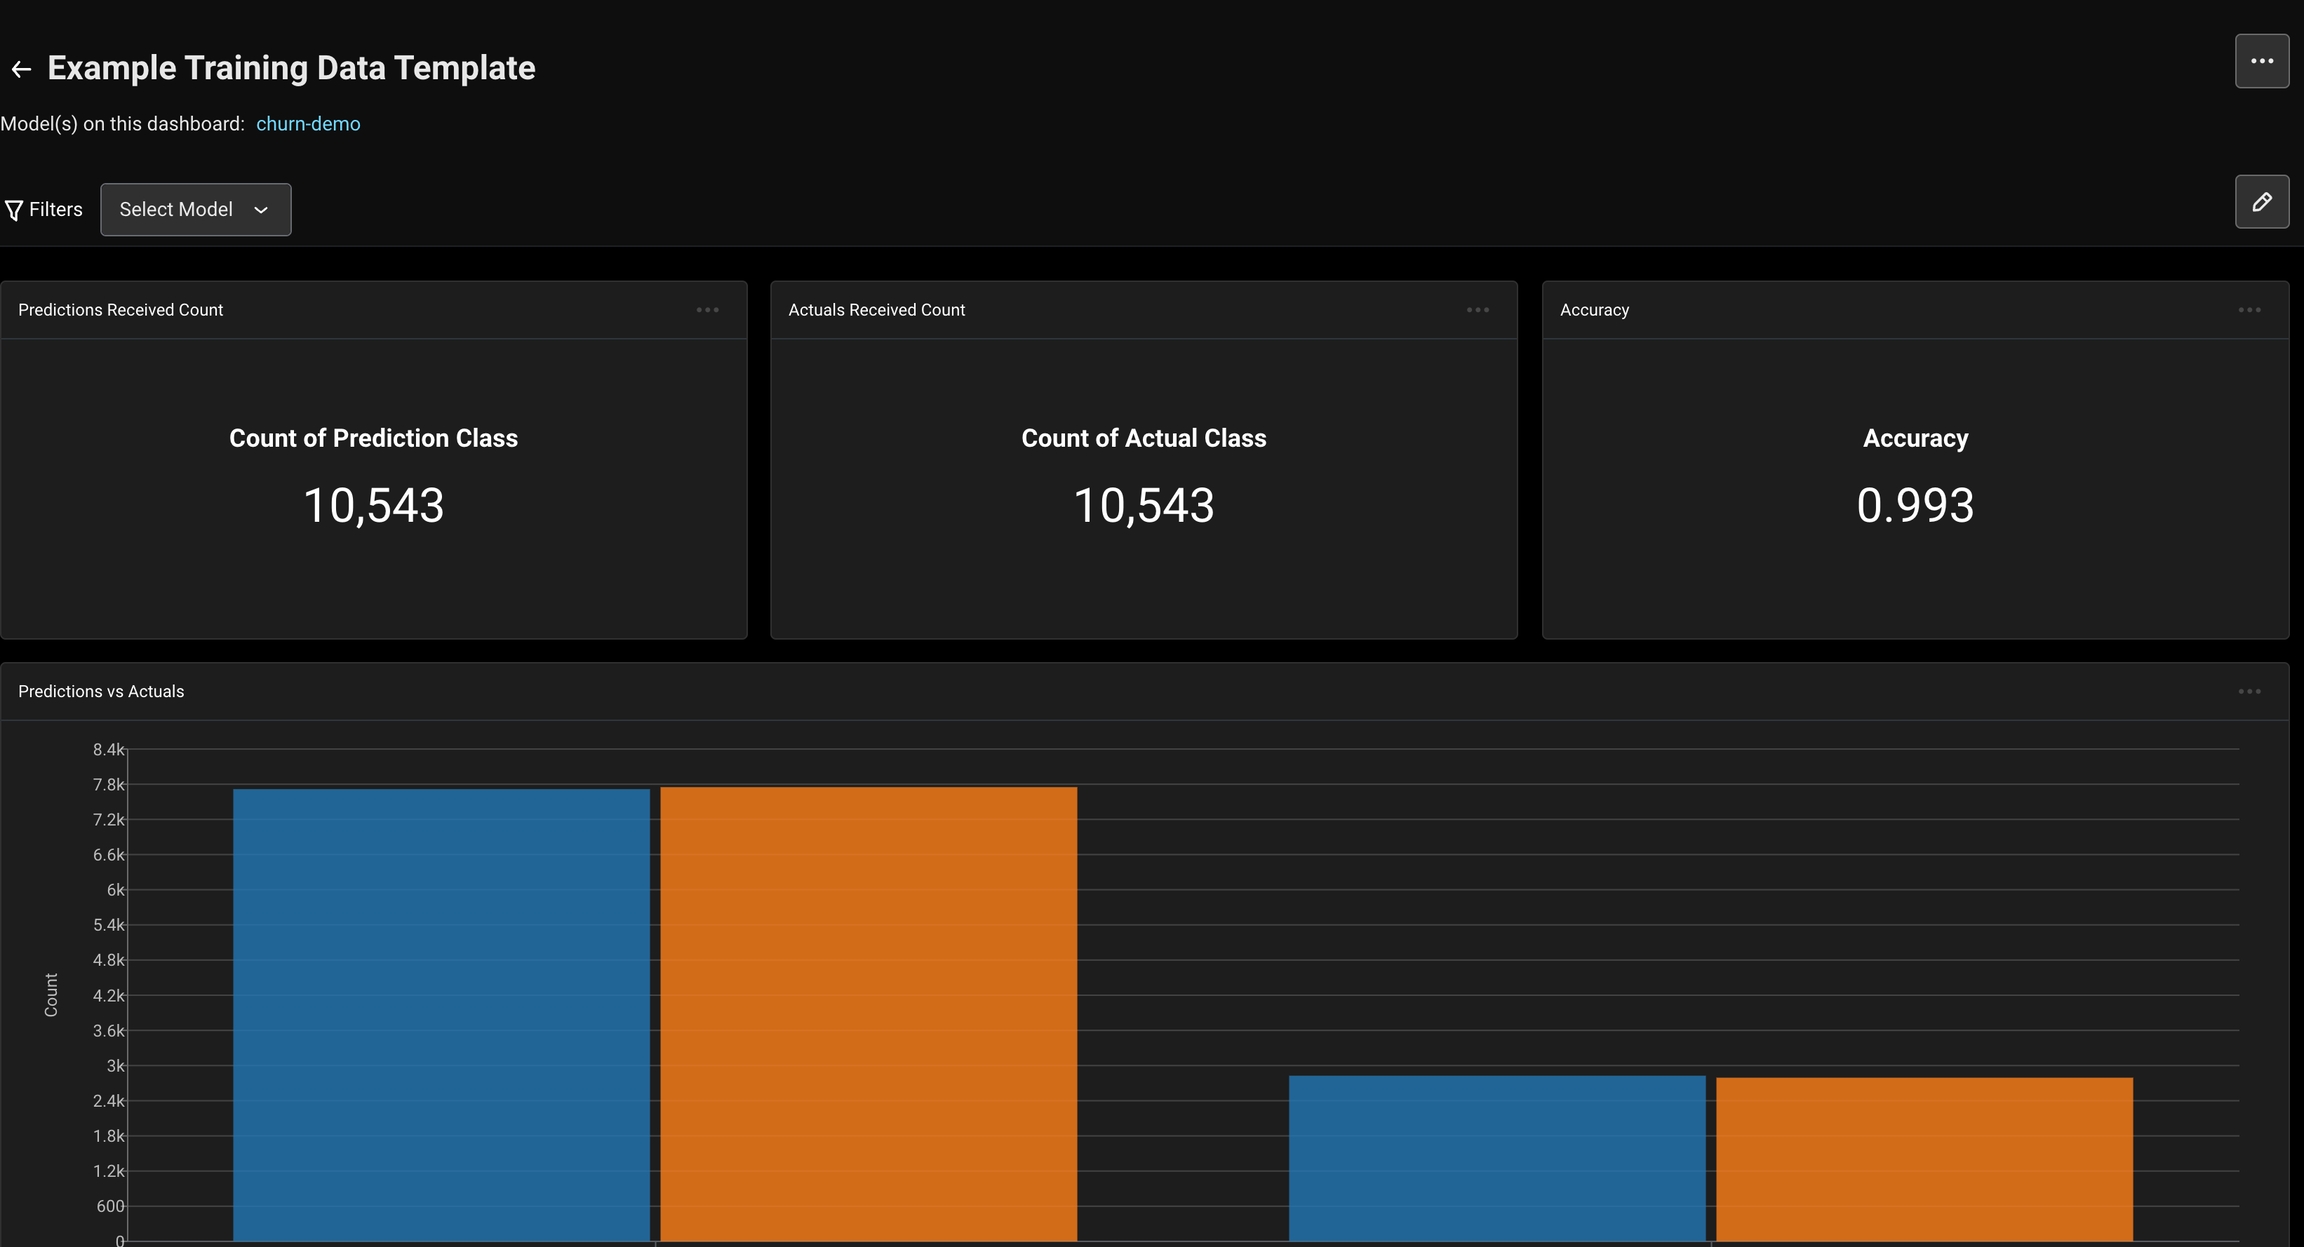The height and width of the screenshot is (1247, 2304).
Task: Expand the Select Model dropdown
Action: [x=177, y=210]
